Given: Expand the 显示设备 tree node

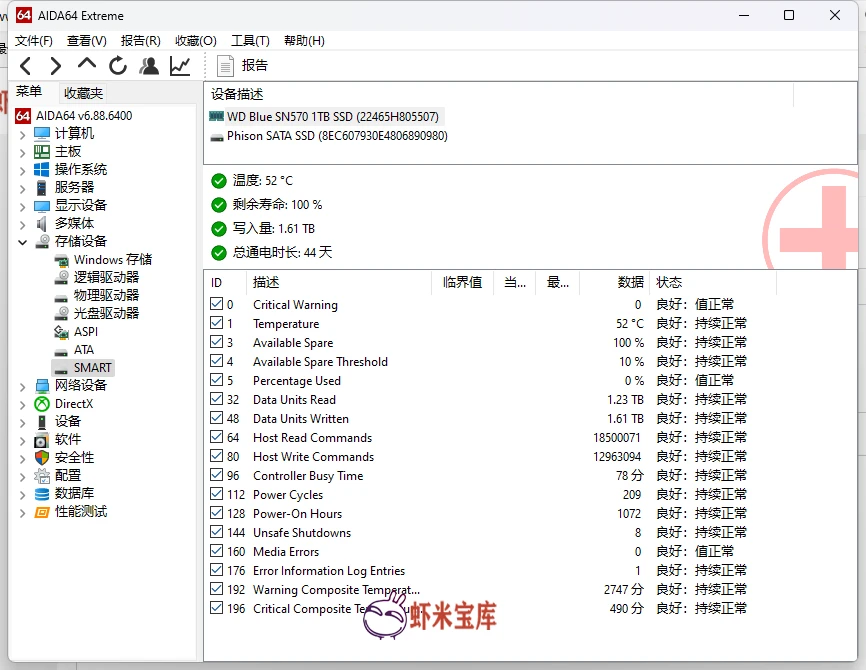Looking at the screenshot, I should click(23, 207).
